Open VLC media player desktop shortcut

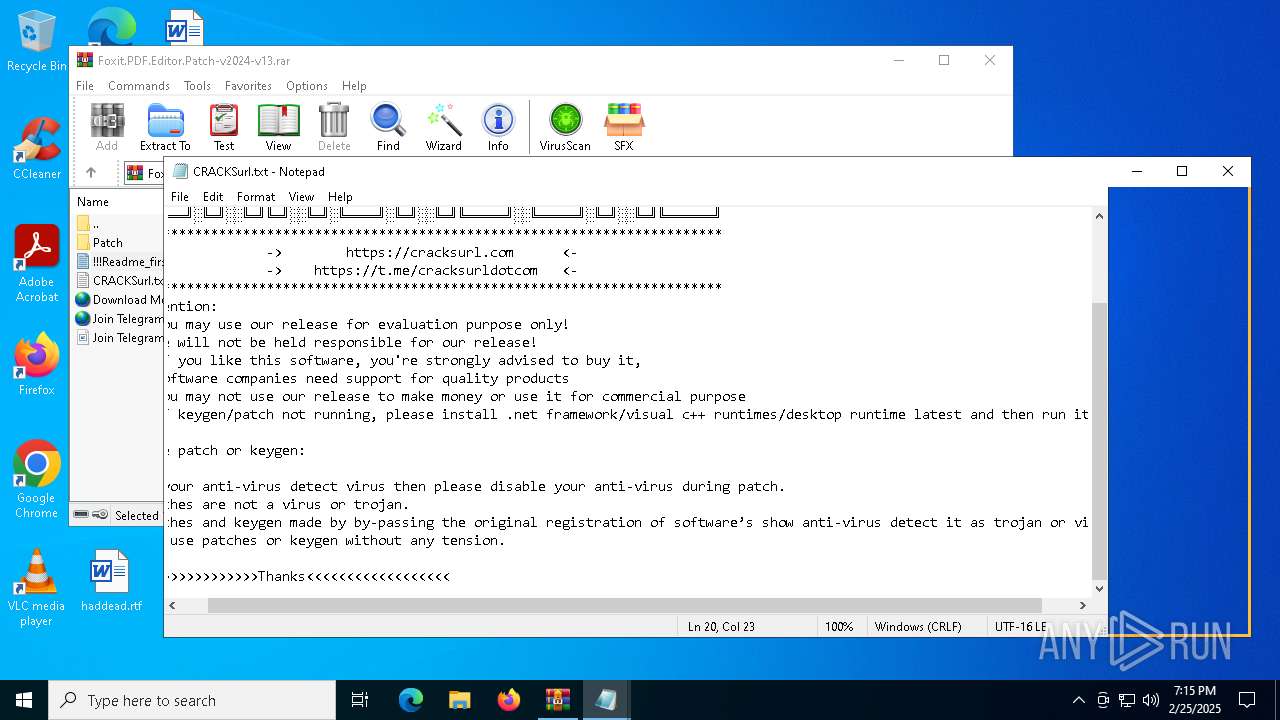click(36, 588)
